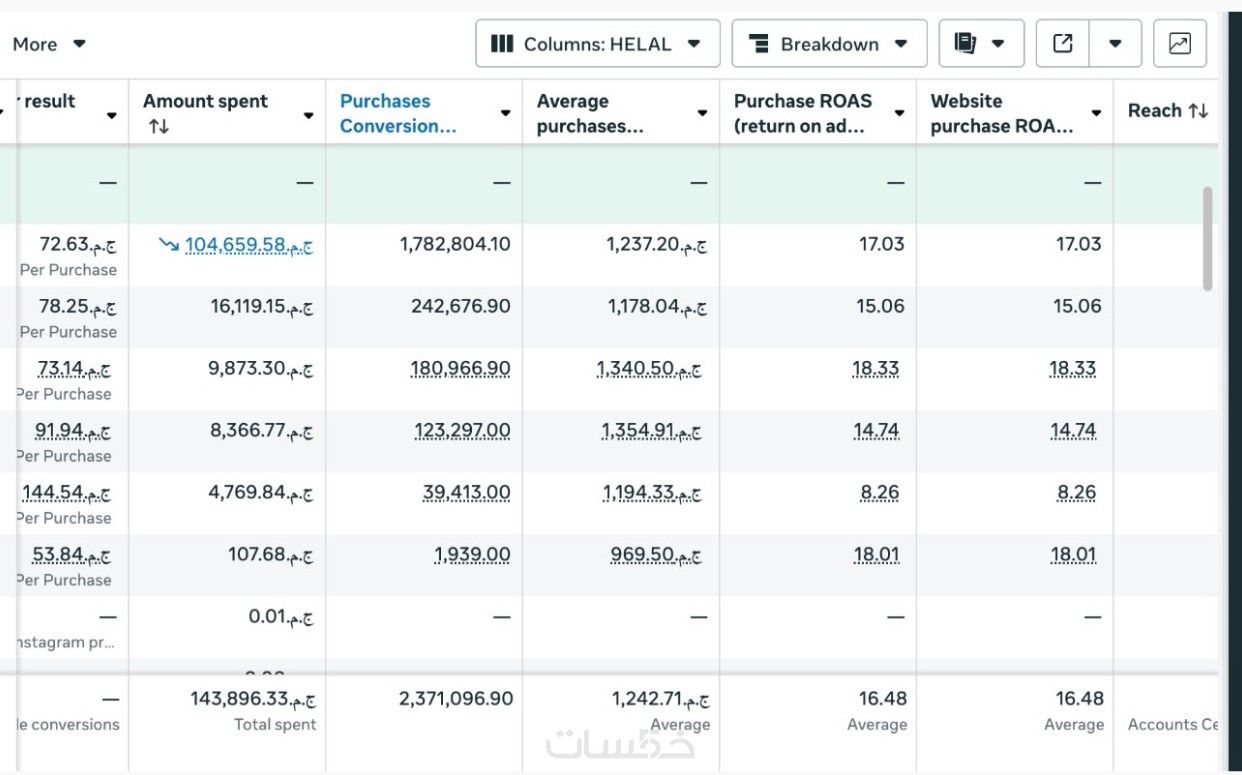Open the More dropdown menu

coord(49,44)
